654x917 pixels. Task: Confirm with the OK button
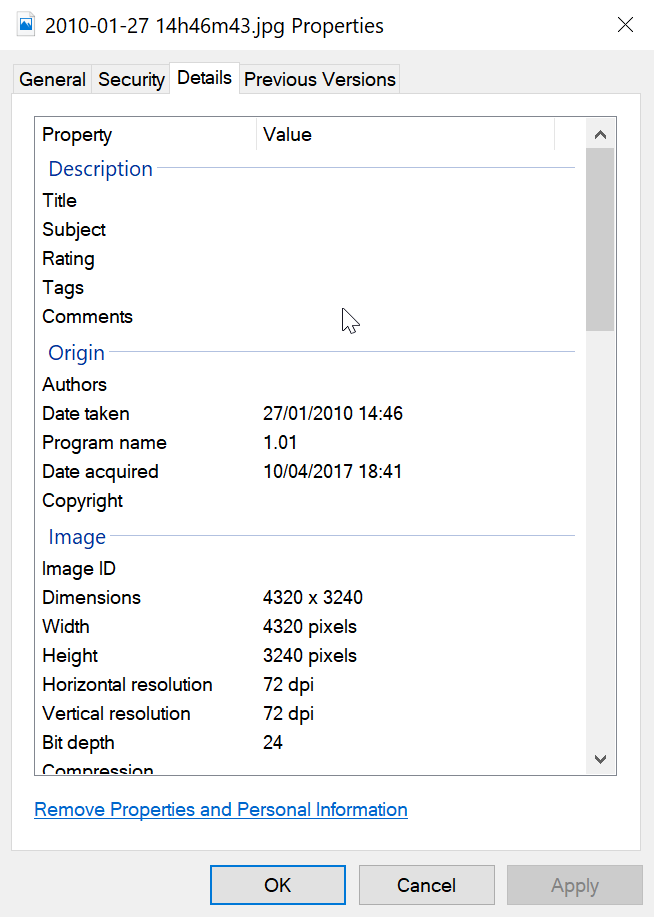[x=278, y=885]
